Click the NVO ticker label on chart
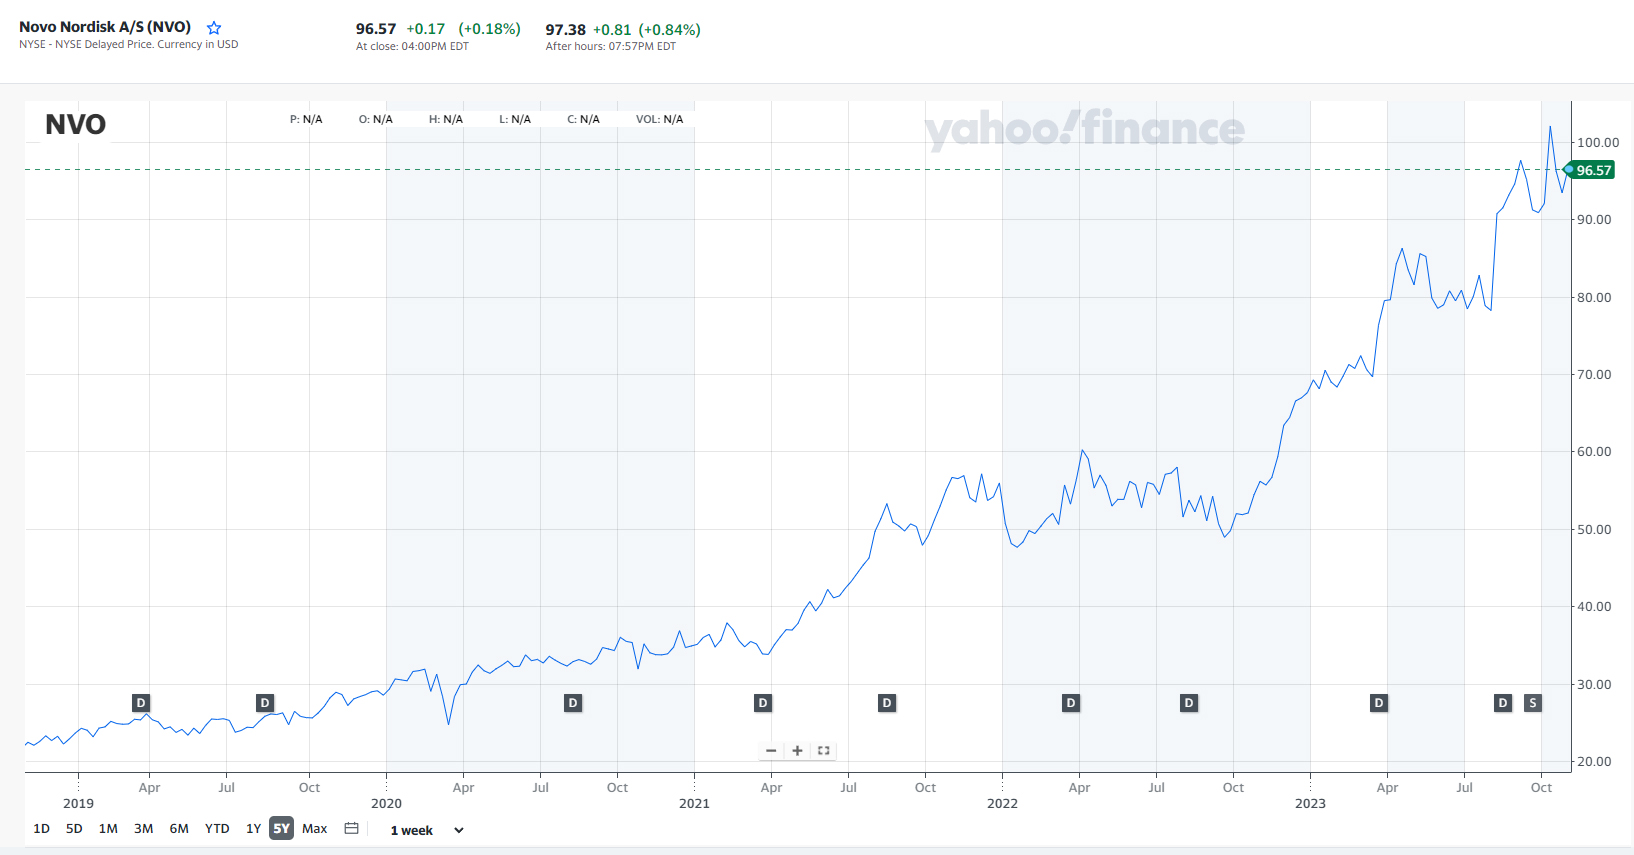The image size is (1634, 855). (x=76, y=124)
